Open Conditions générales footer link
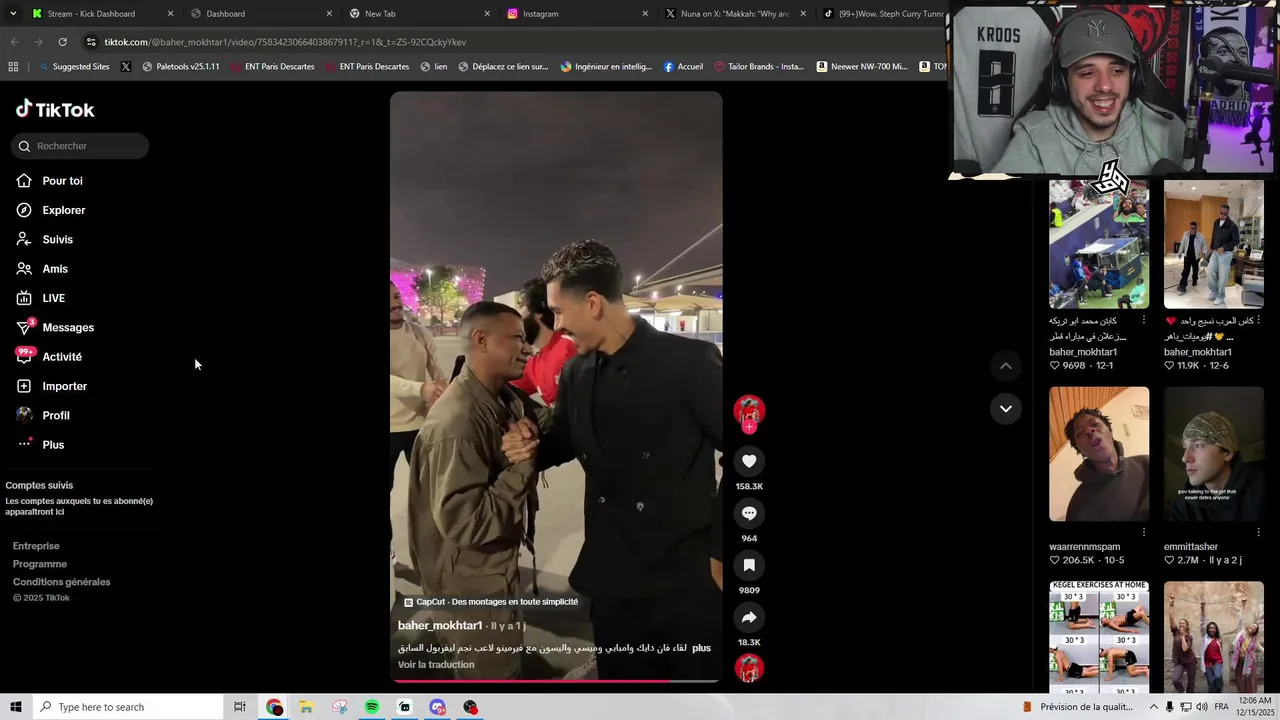This screenshot has width=1280, height=720. [62, 582]
